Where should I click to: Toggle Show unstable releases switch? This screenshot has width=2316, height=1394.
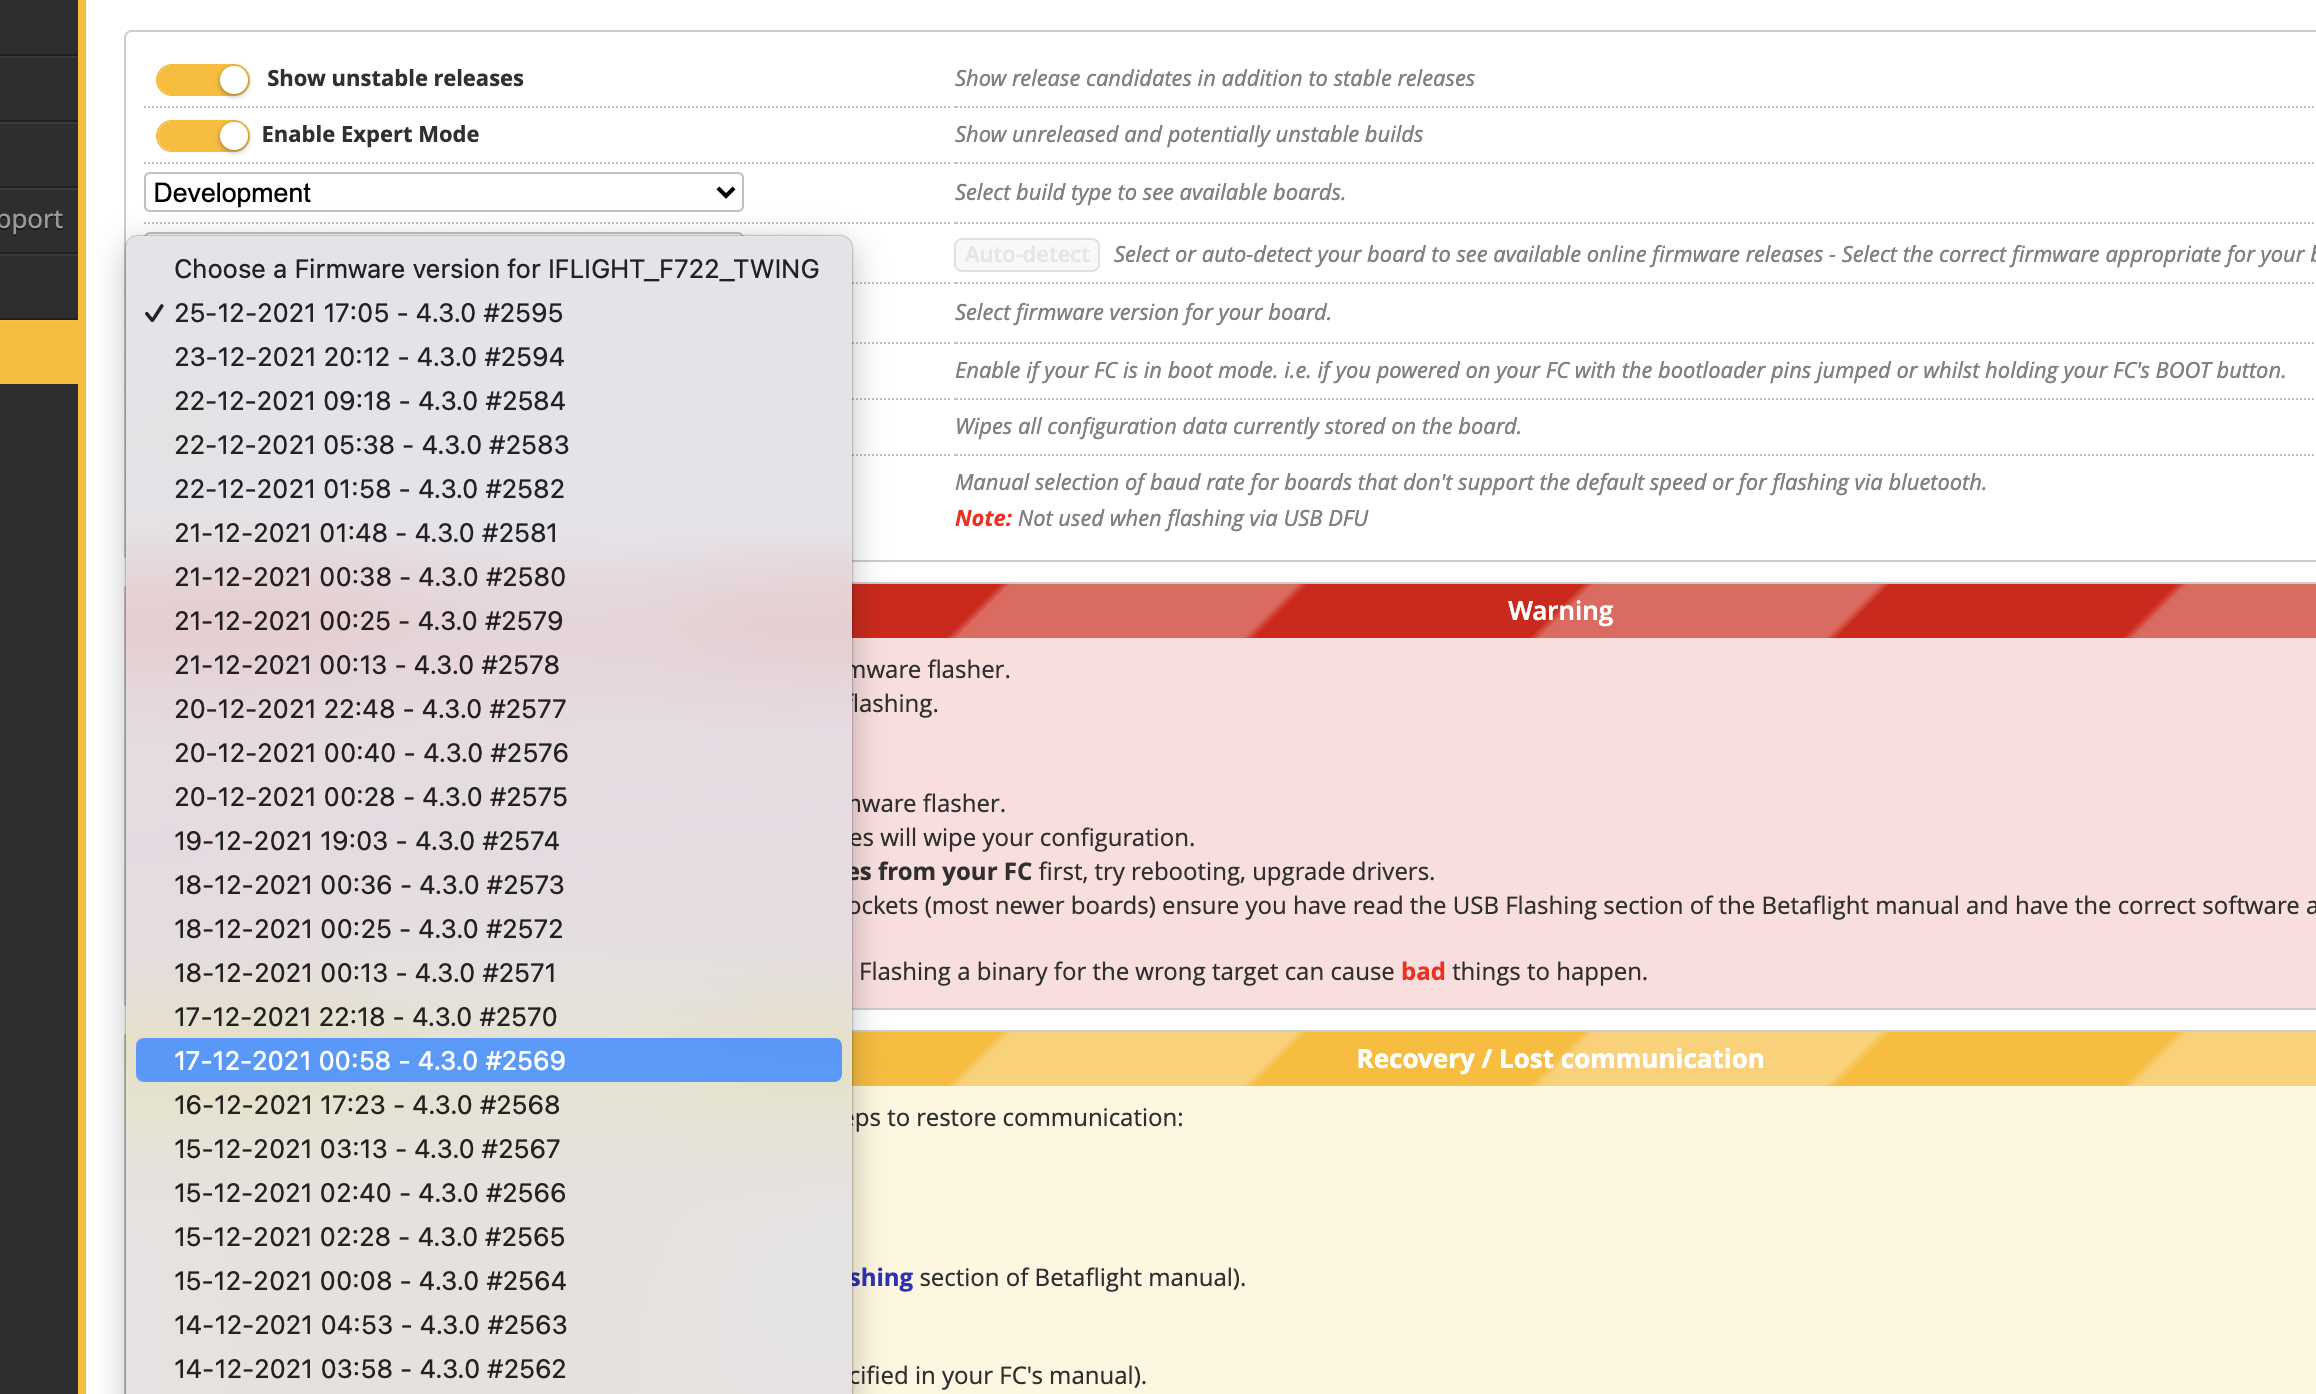(203, 79)
